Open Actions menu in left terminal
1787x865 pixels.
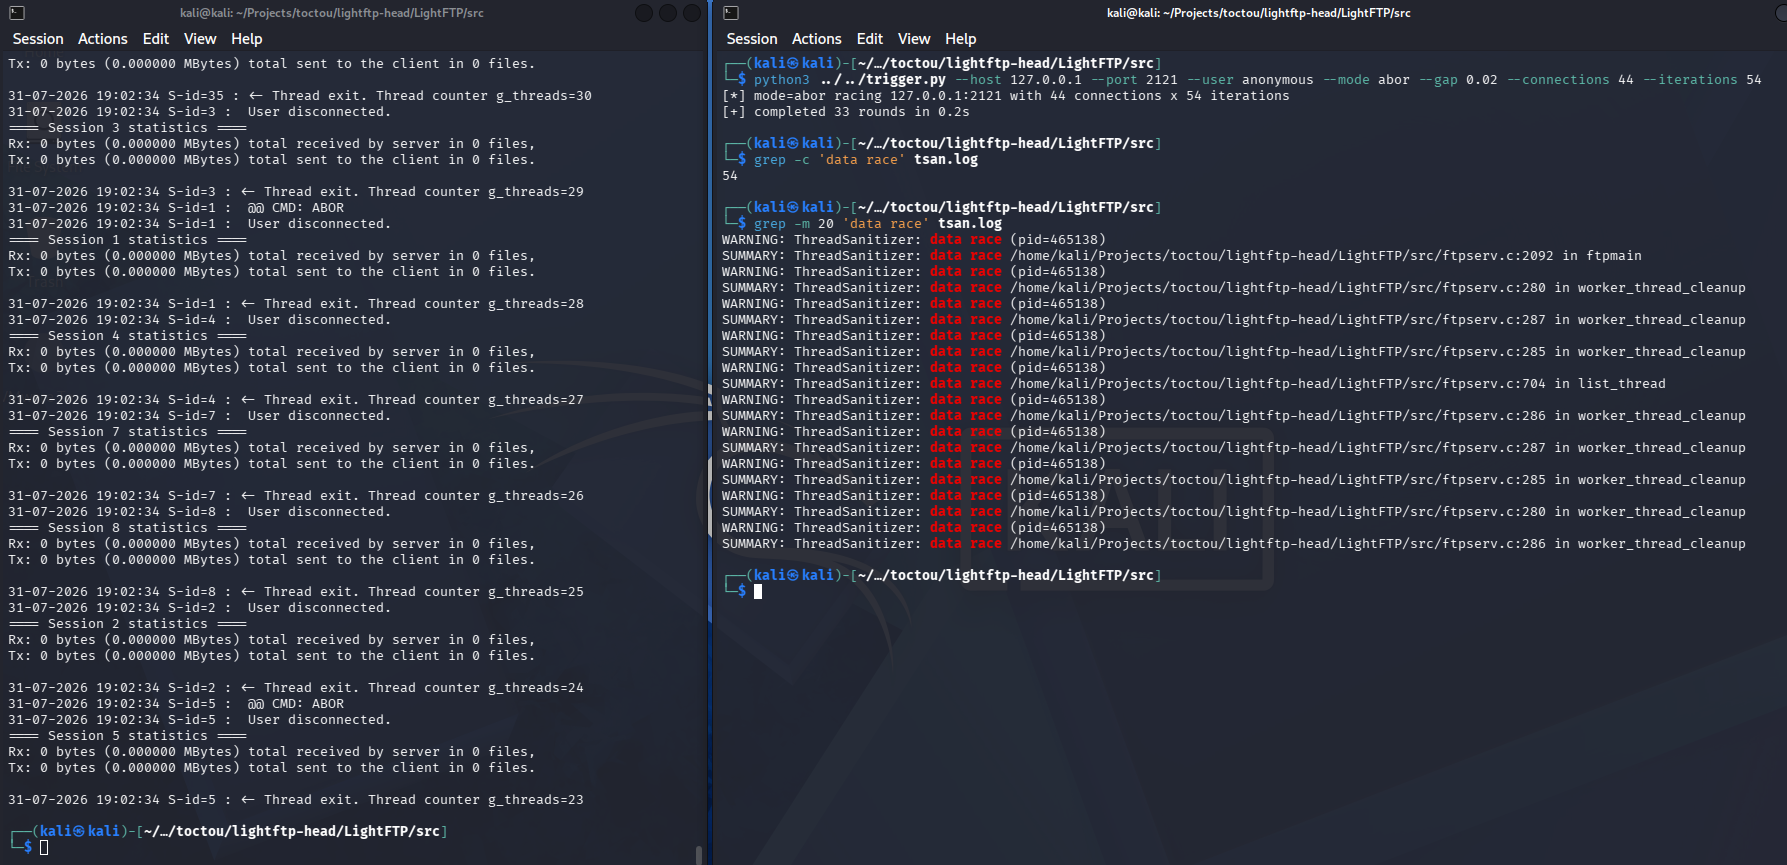pos(103,39)
